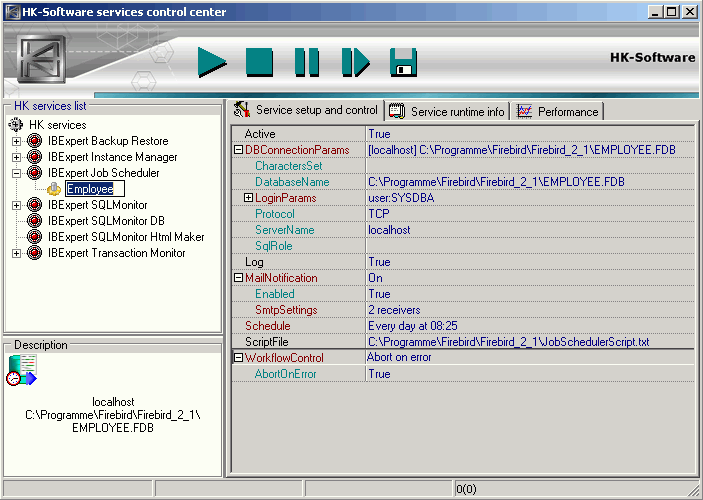This screenshot has width=703, height=500.
Task: Click the CharactersSet value field
Action: (x=530, y=166)
